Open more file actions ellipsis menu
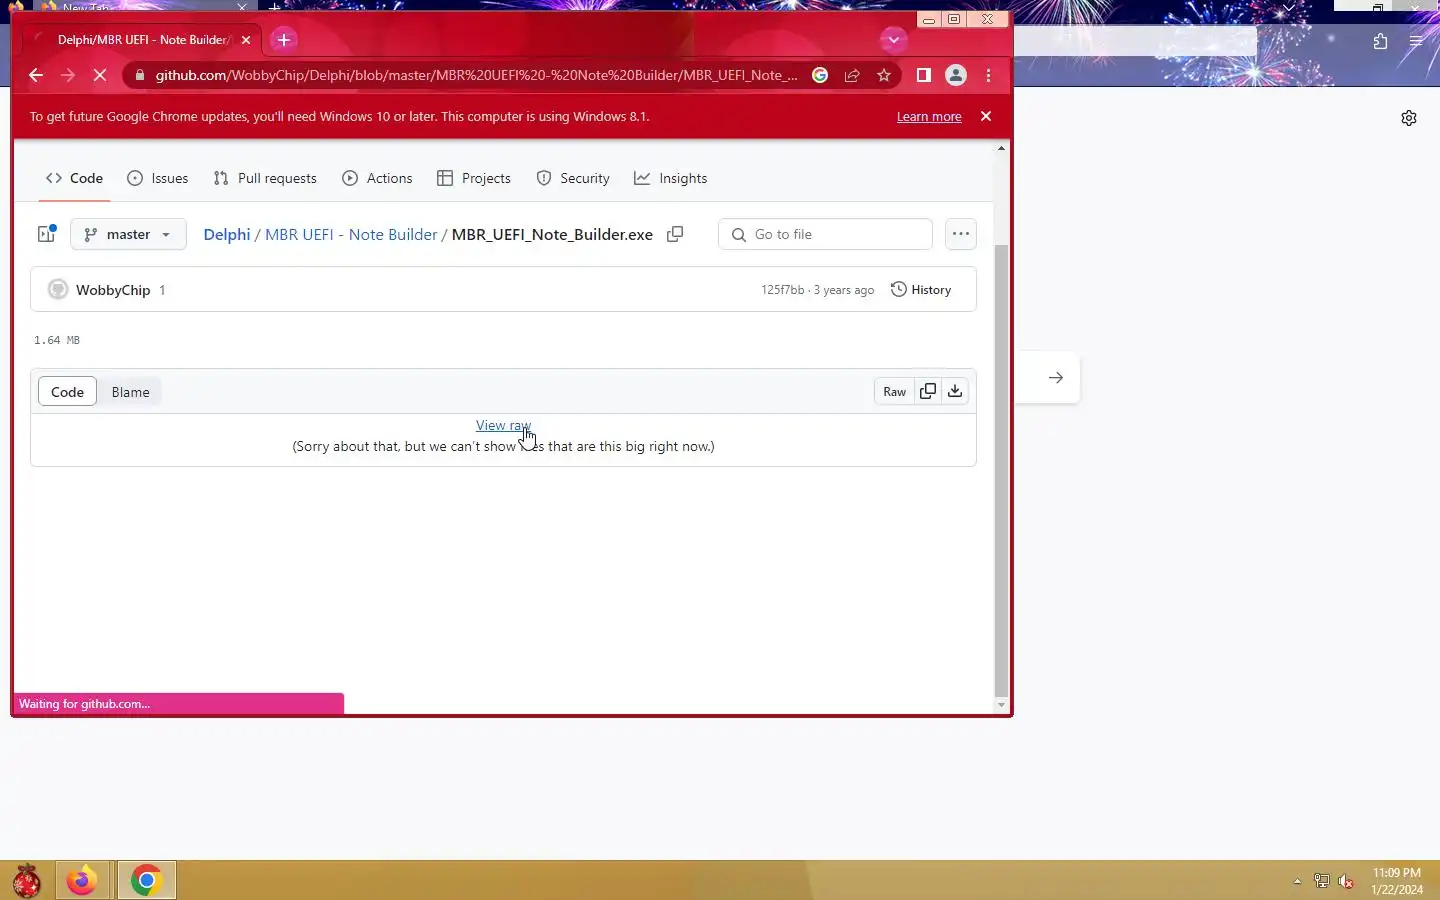This screenshot has width=1440, height=900. [x=961, y=234]
